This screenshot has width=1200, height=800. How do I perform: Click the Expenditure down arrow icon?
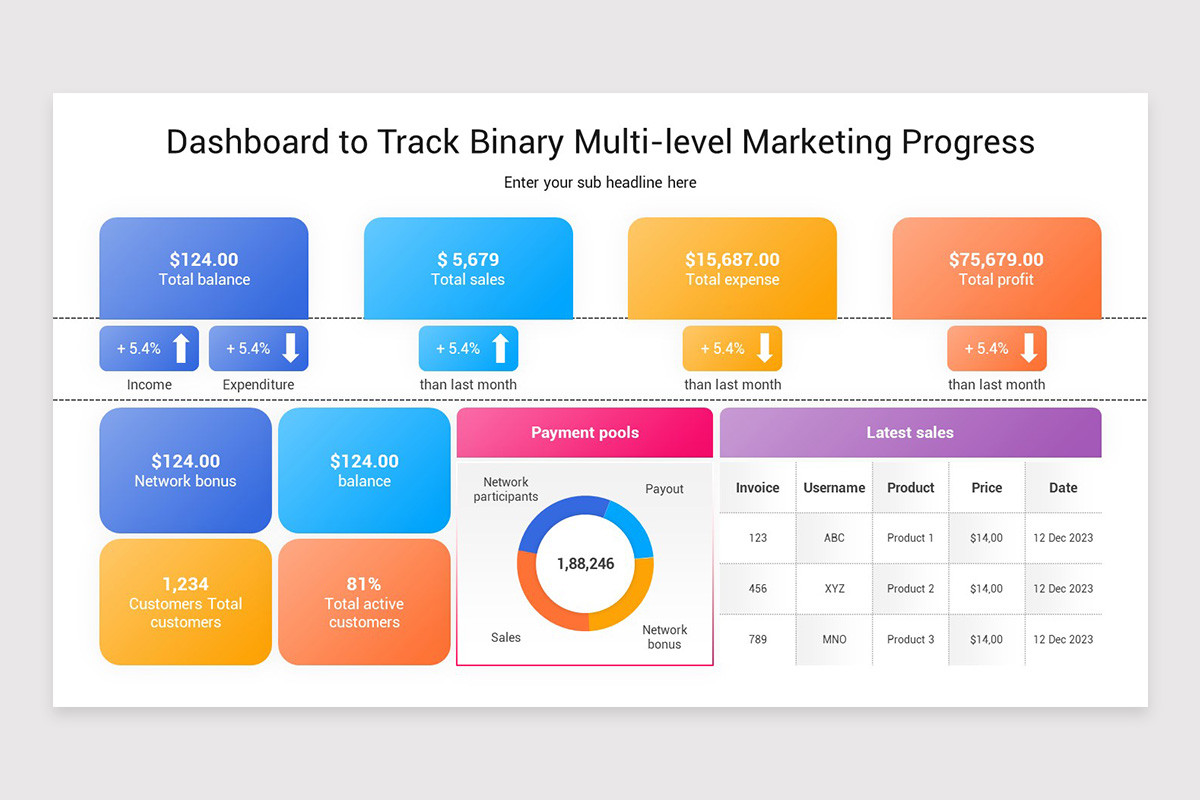291,348
